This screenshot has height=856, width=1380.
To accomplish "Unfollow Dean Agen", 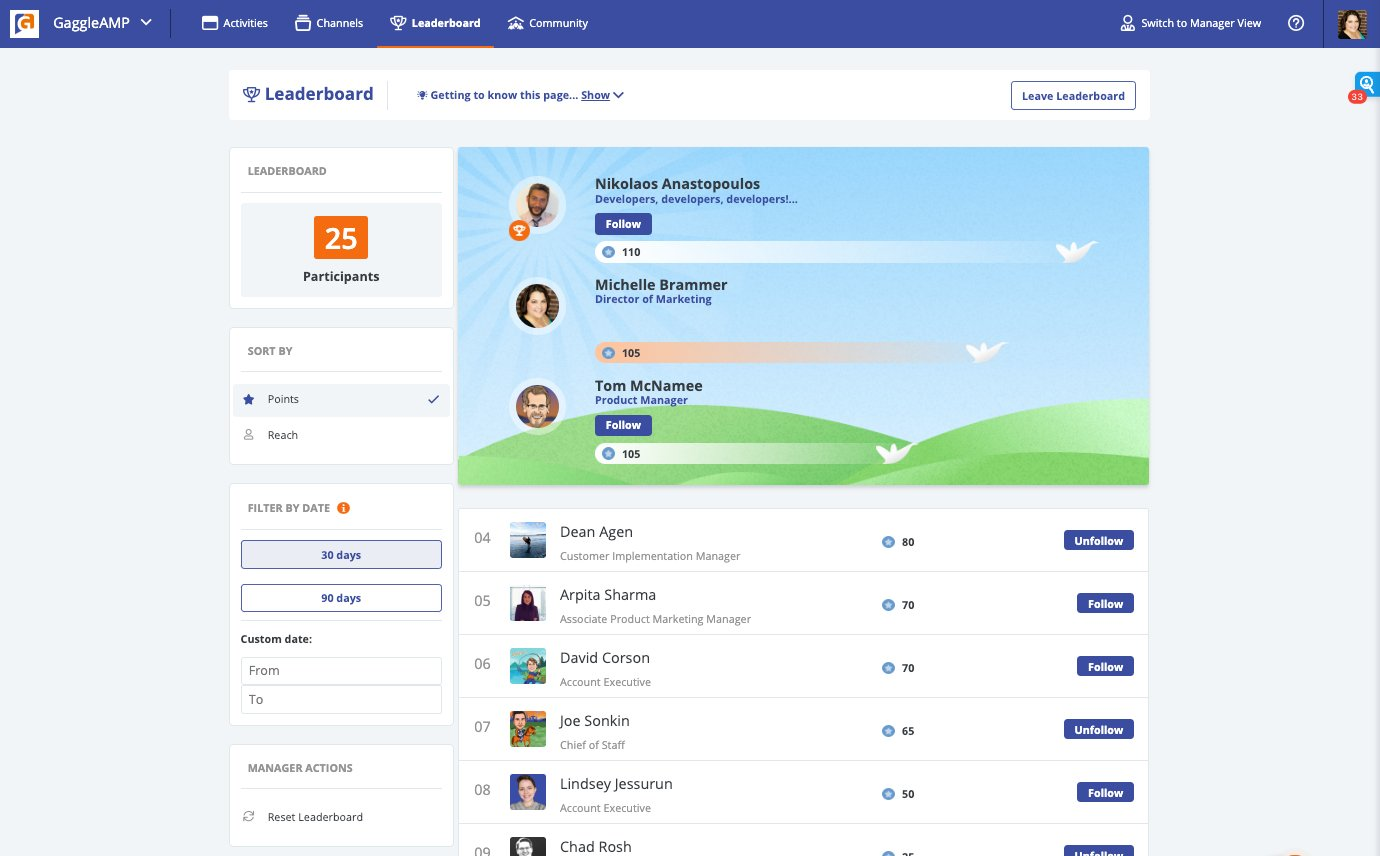I will pos(1098,539).
